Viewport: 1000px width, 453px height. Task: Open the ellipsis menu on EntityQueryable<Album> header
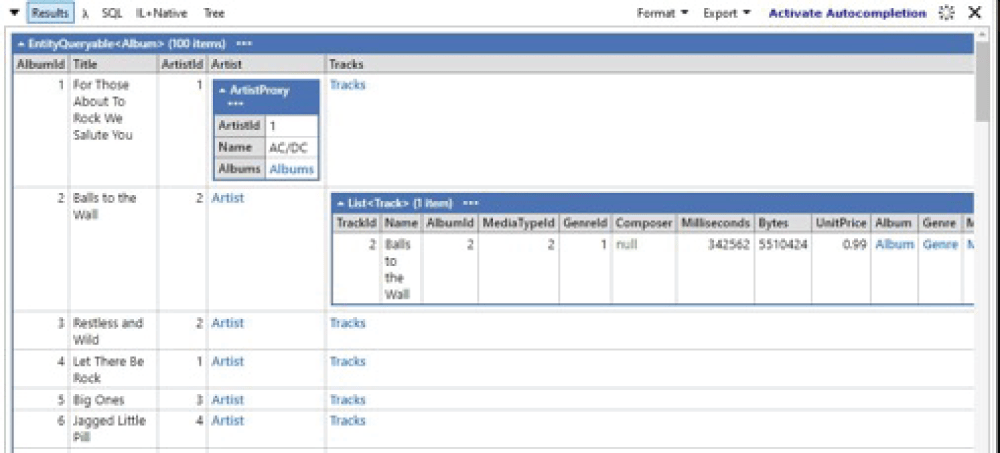tap(244, 44)
